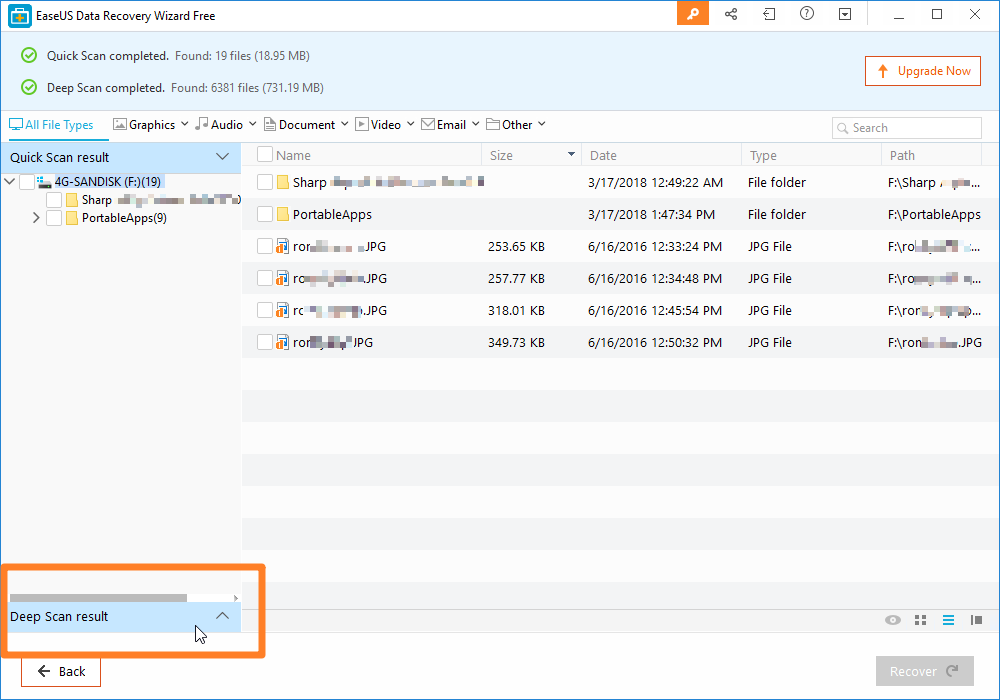Viewport: 1000px width, 700px height.
Task: Click the tree panel horizontal scrollbar
Action: pyautogui.click(x=98, y=598)
